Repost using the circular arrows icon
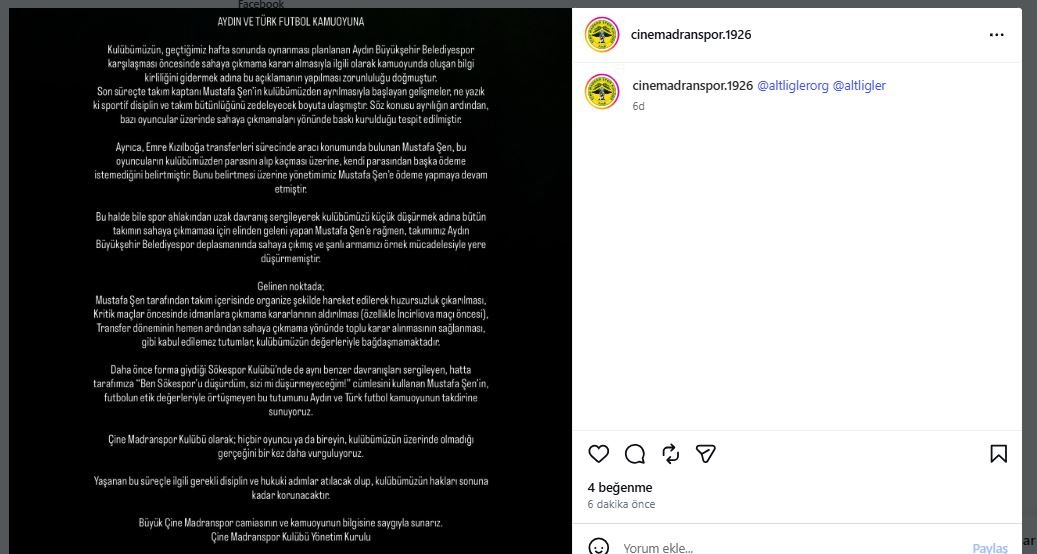Image resolution: width=1037 pixels, height=554 pixels. point(670,454)
